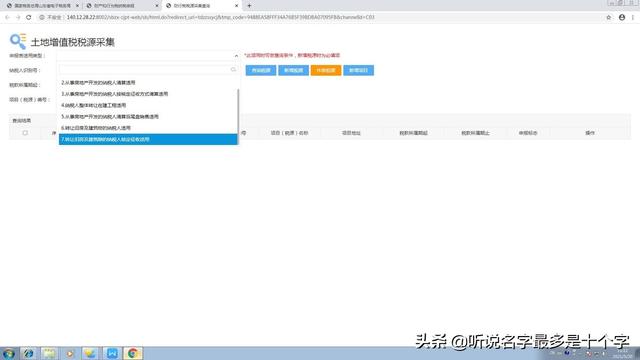This screenshot has height=360, width=640.
Task: Close the active third browser tab
Action: click(x=236, y=6)
